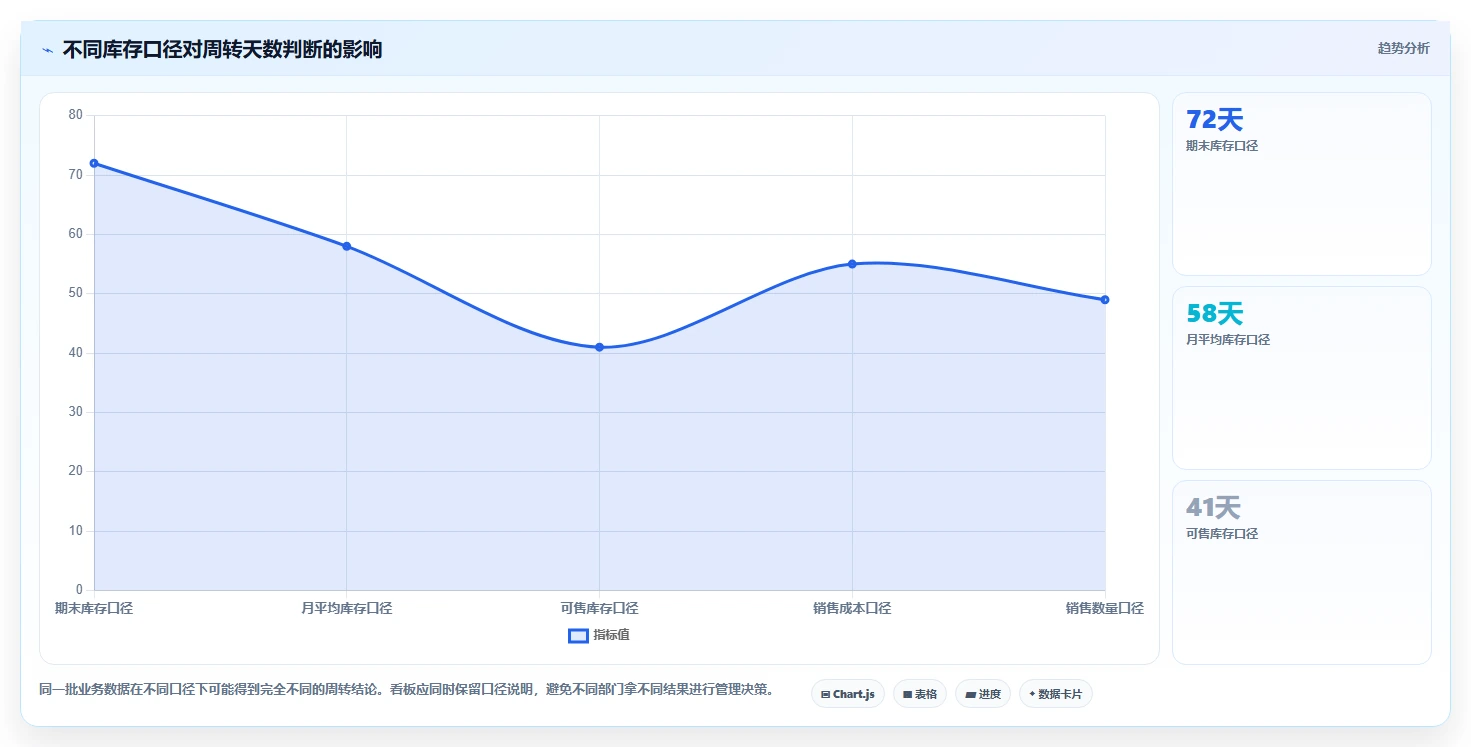The image size is (1471, 747).
Task: Click the 41天 value card
Action: click(1301, 572)
